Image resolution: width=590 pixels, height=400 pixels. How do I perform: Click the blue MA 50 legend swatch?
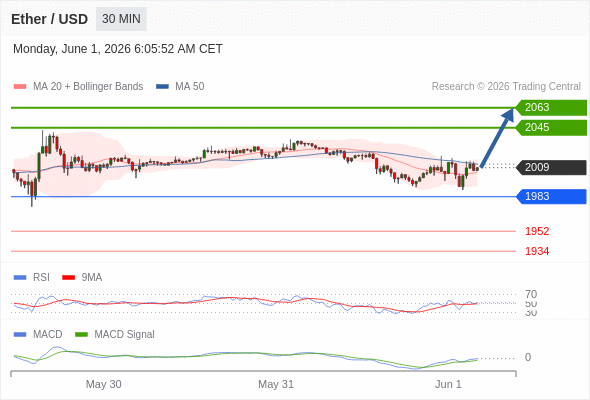pyautogui.click(x=162, y=87)
